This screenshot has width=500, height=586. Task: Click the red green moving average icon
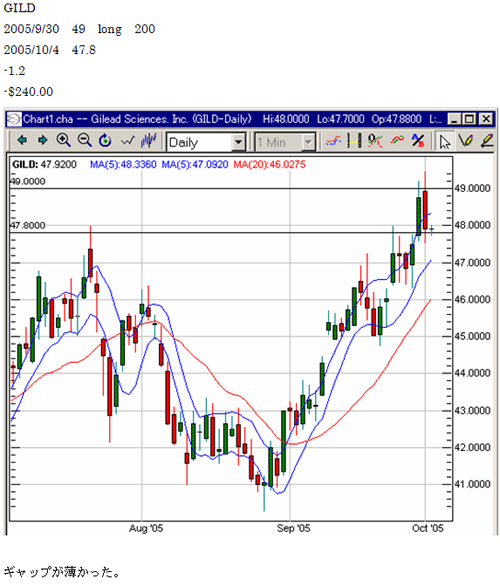397,141
